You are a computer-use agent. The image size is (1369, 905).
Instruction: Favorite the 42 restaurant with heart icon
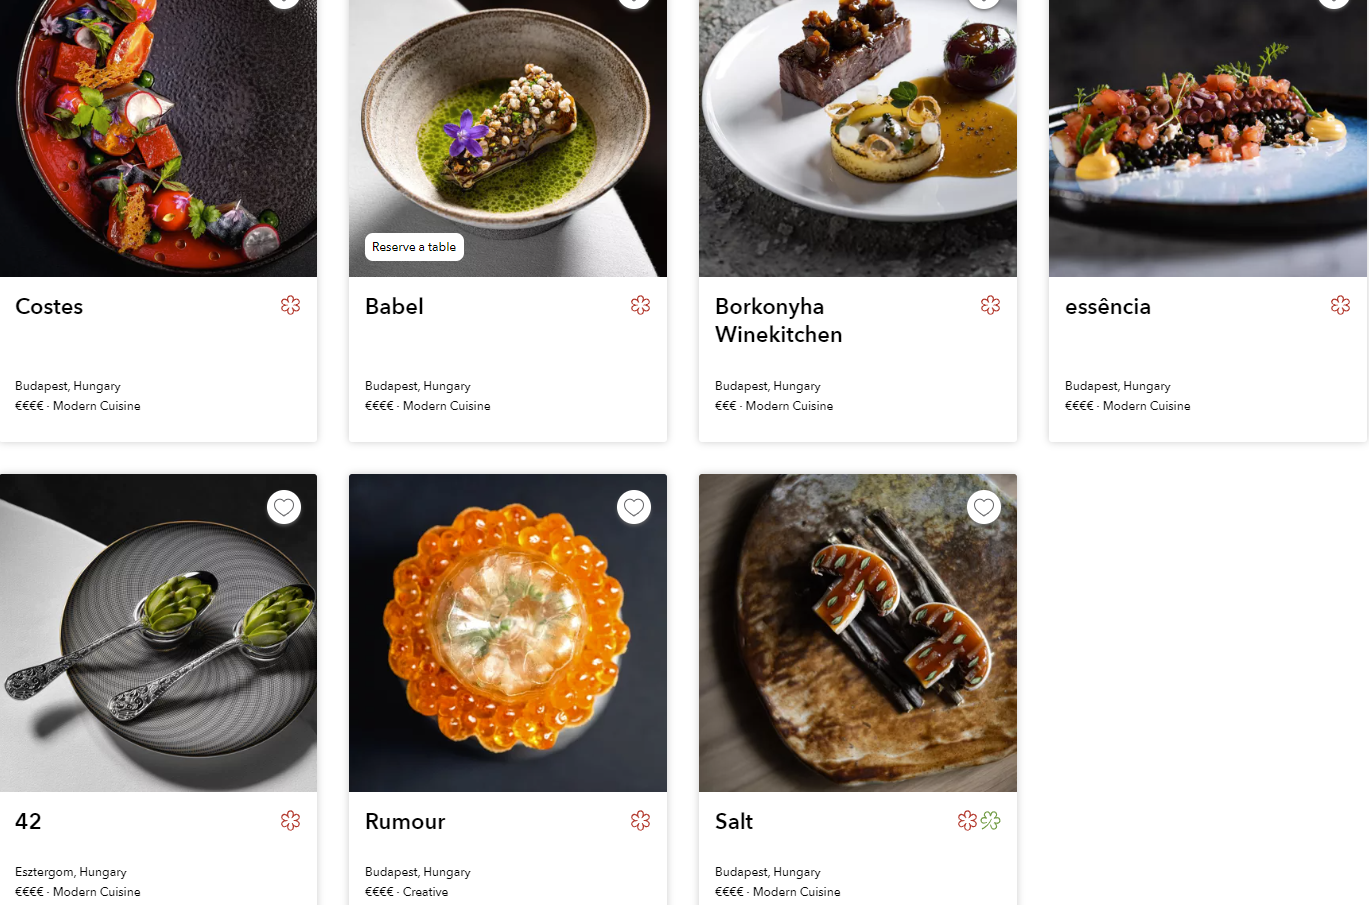click(x=284, y=507)
